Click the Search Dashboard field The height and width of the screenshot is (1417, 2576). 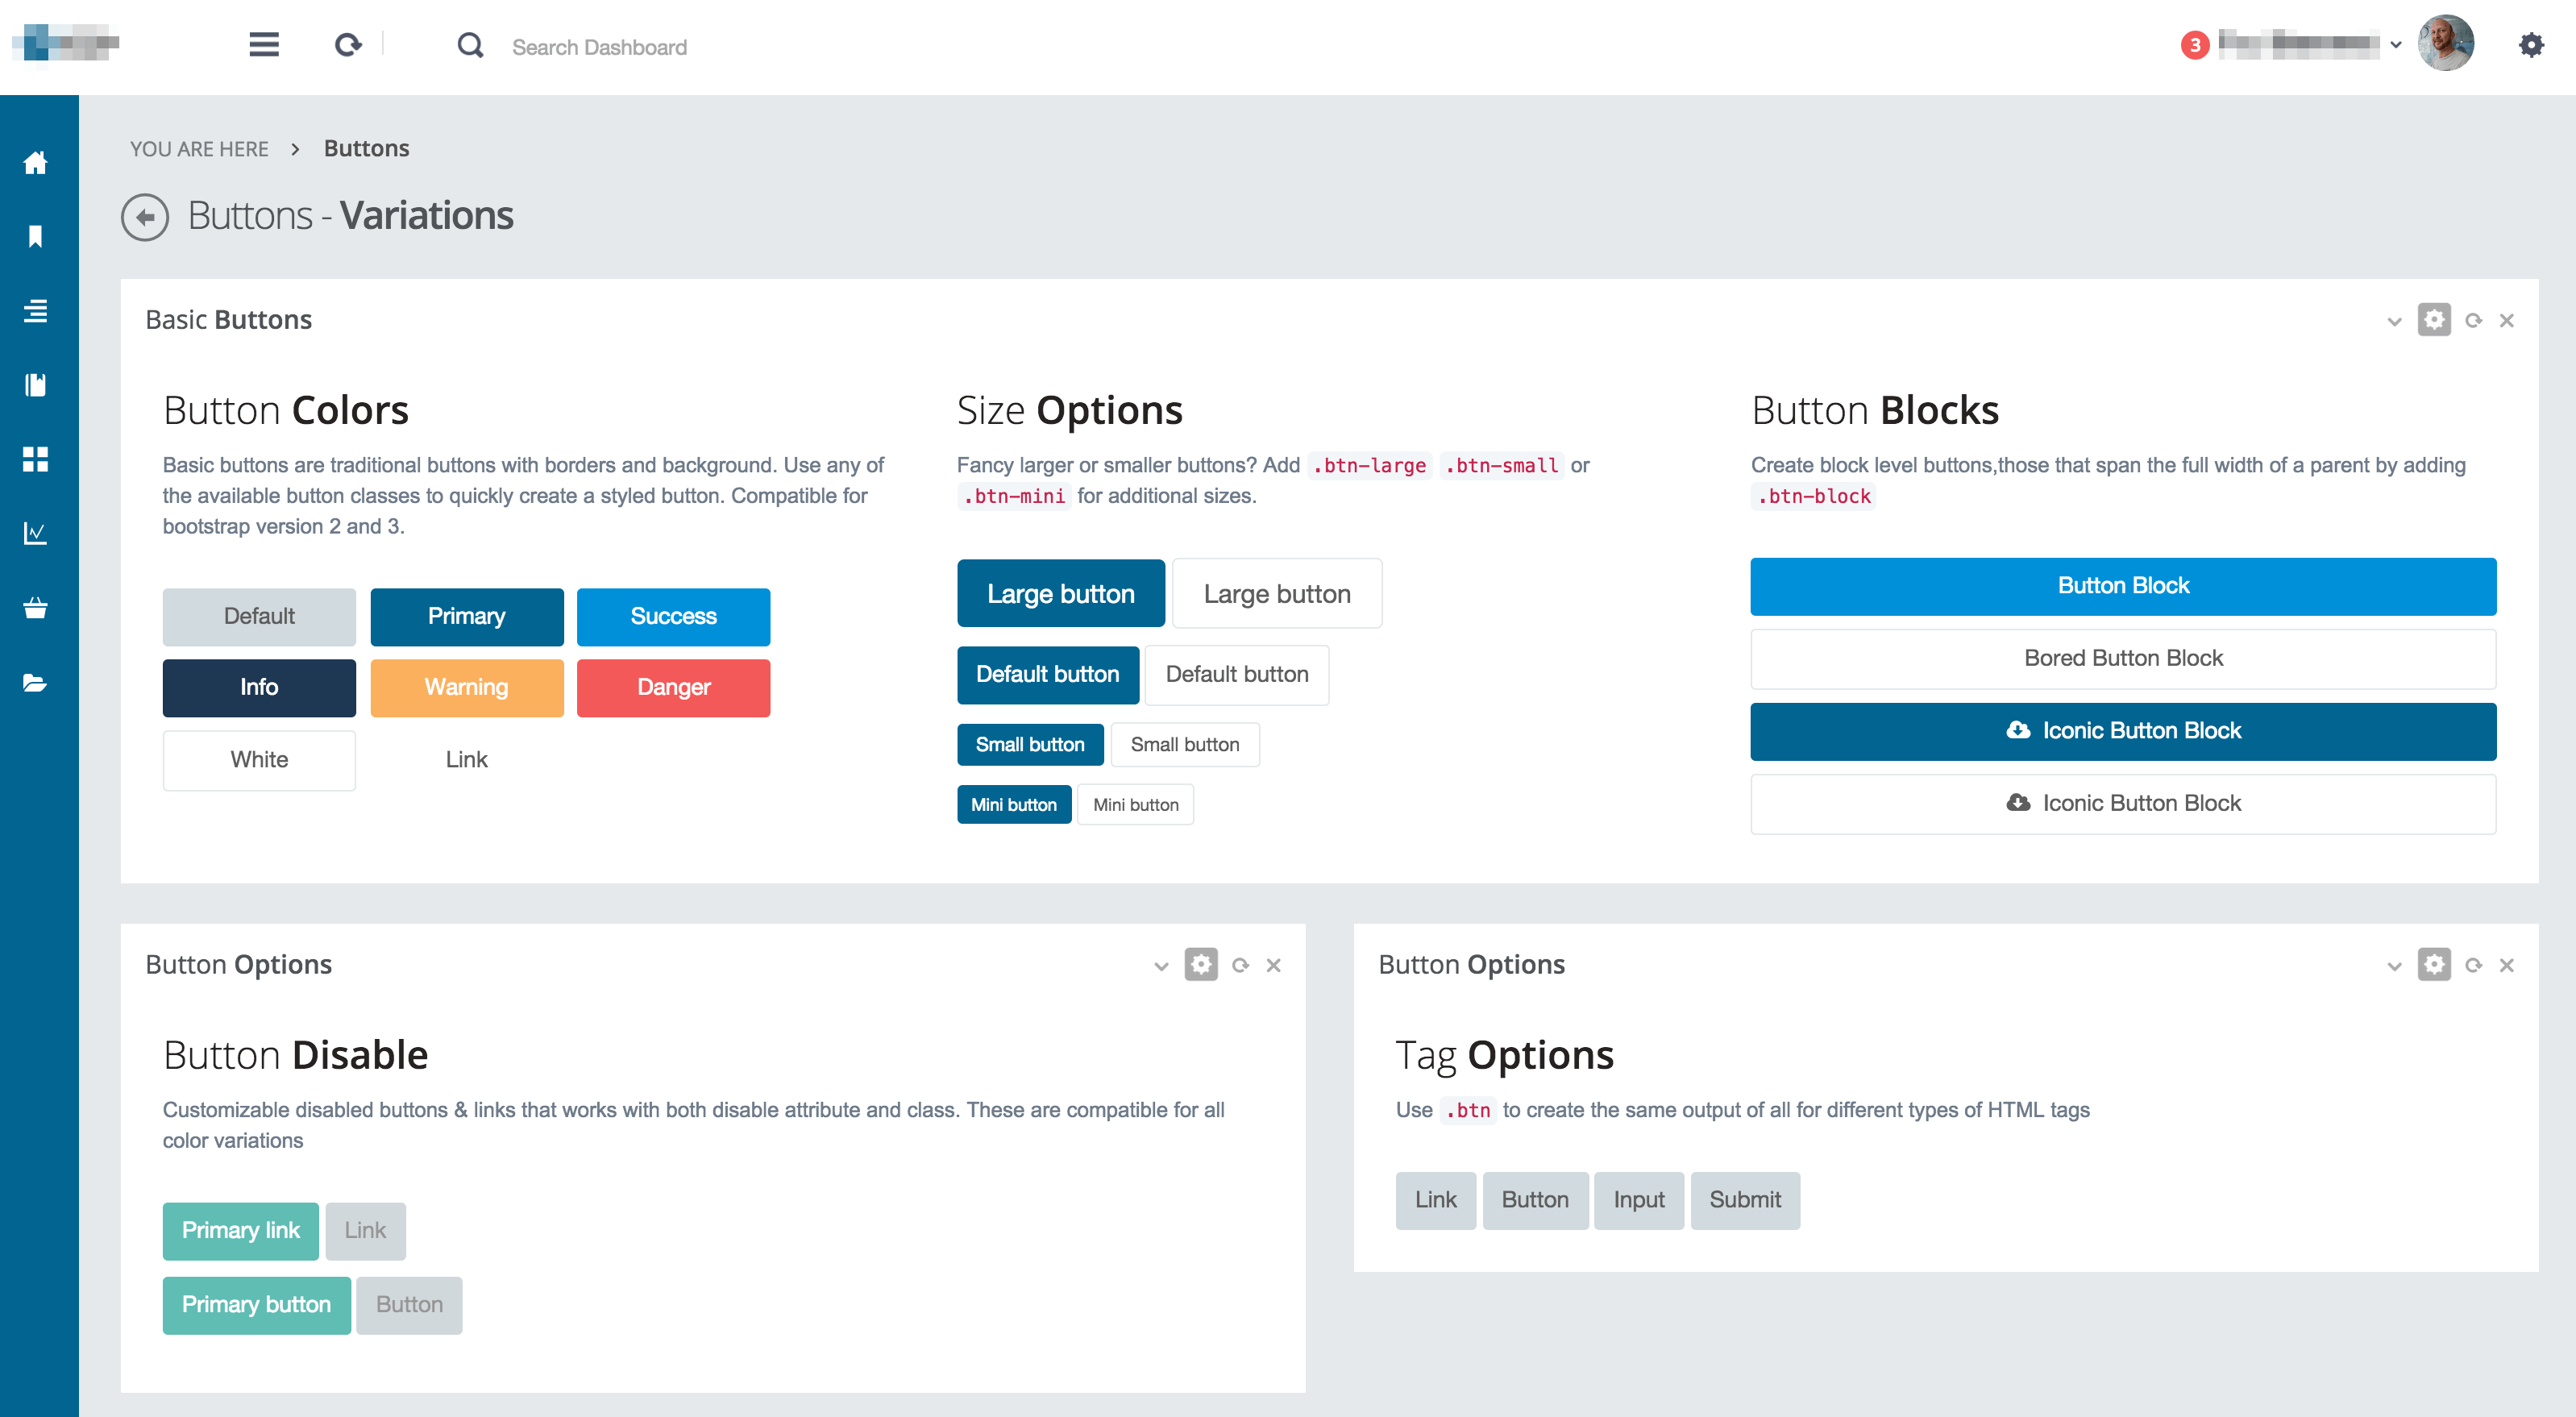pyautogui.click(x=599, y=47)
